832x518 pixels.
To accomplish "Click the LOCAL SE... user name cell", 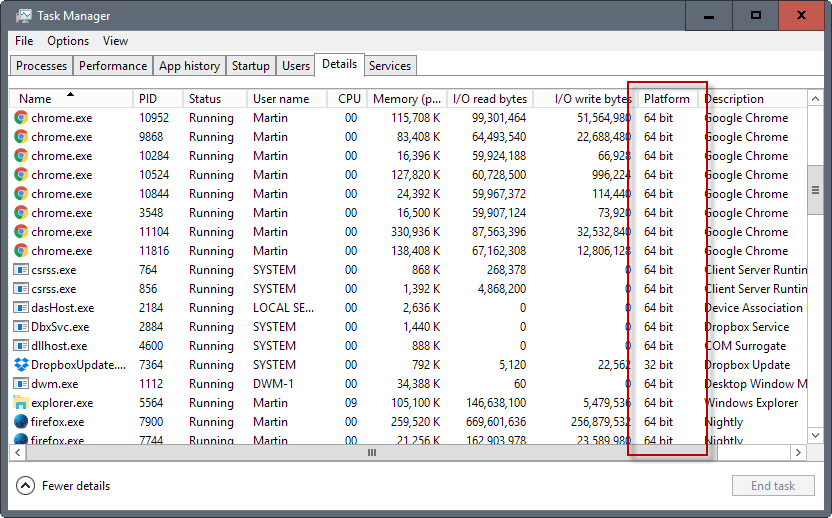I will 283,308.
